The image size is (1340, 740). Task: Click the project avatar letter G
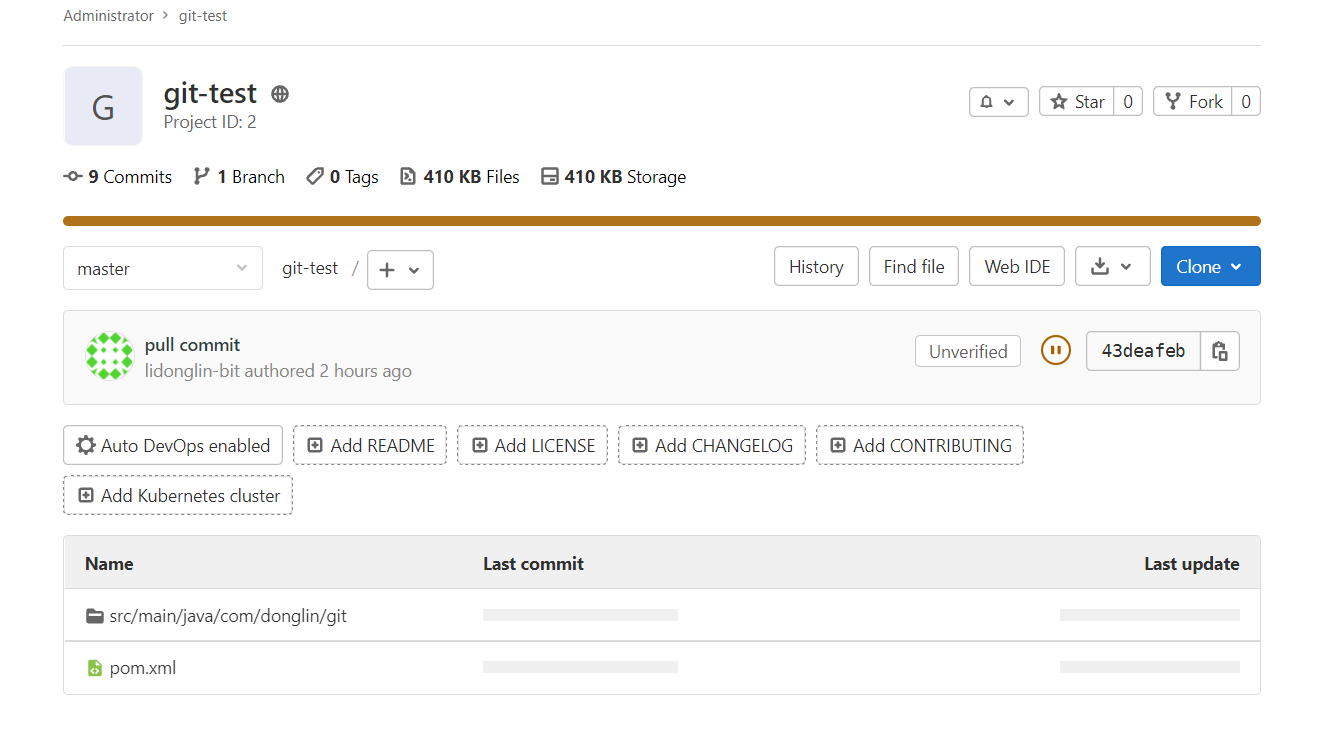(x=103, y=106)
